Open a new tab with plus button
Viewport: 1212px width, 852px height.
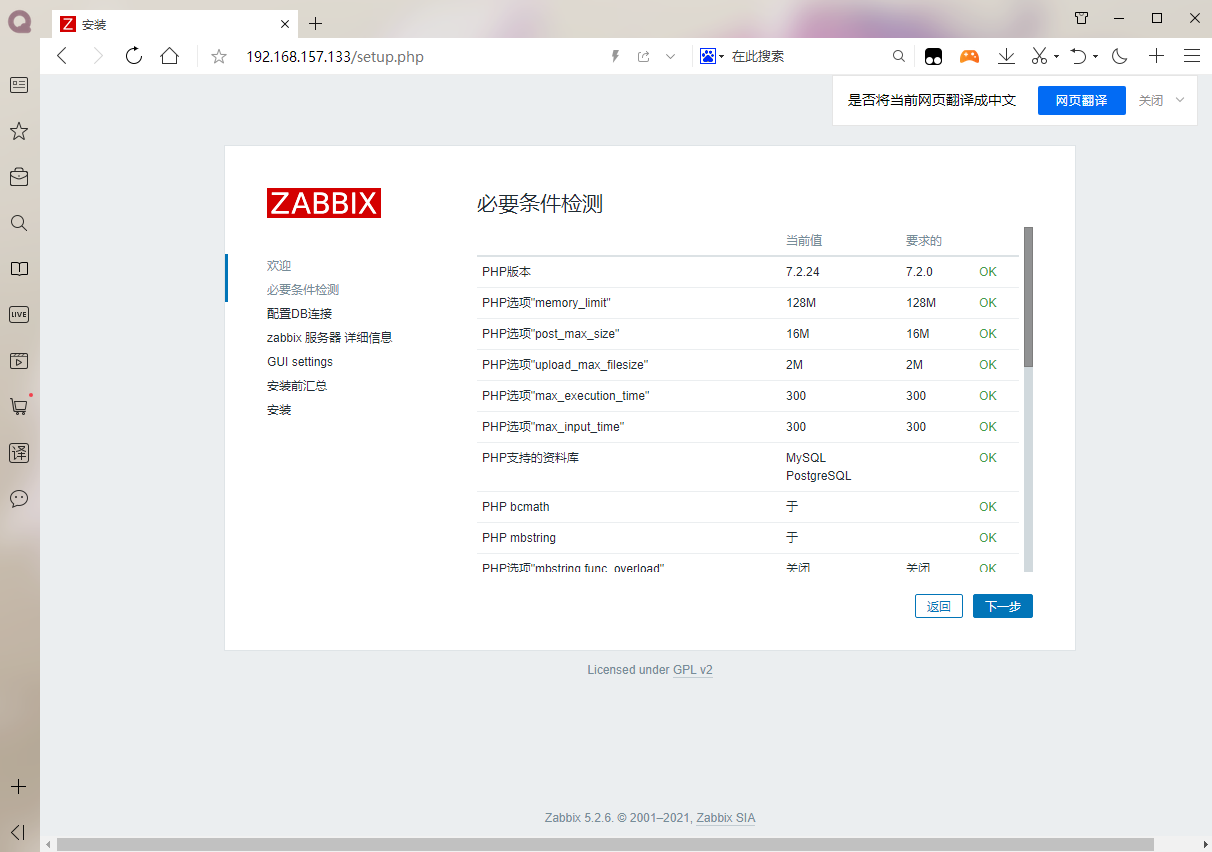pyautogui.click(x=316, y=23)
